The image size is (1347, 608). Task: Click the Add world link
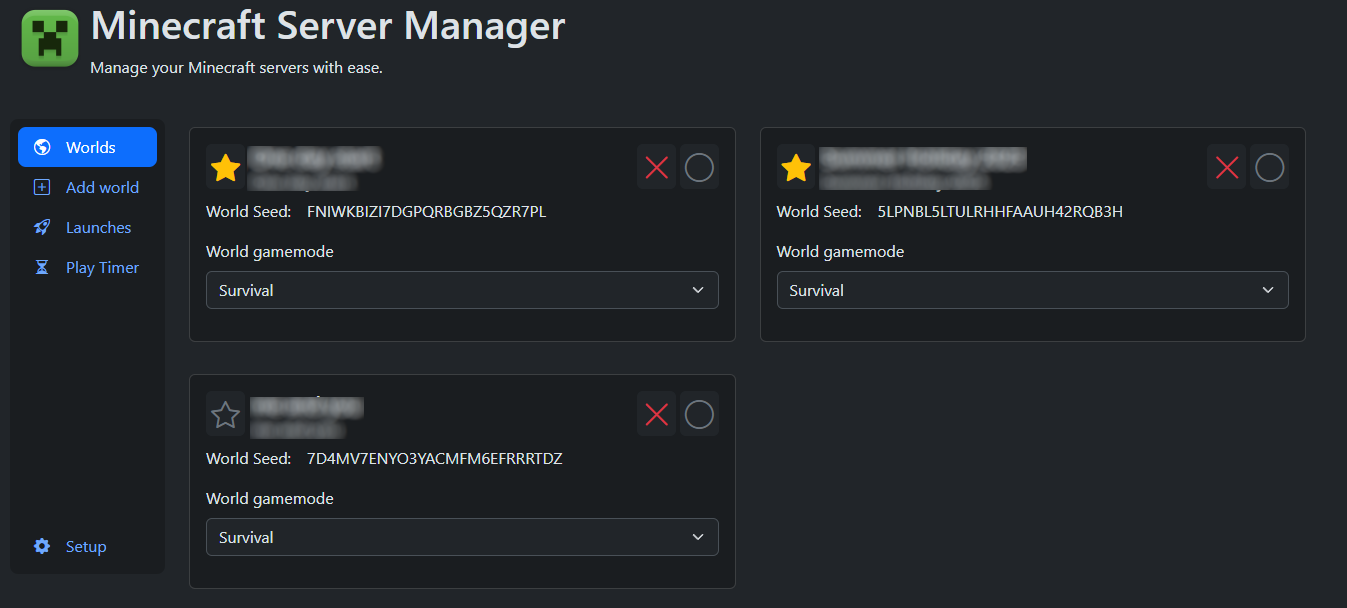tap(101, 187)
